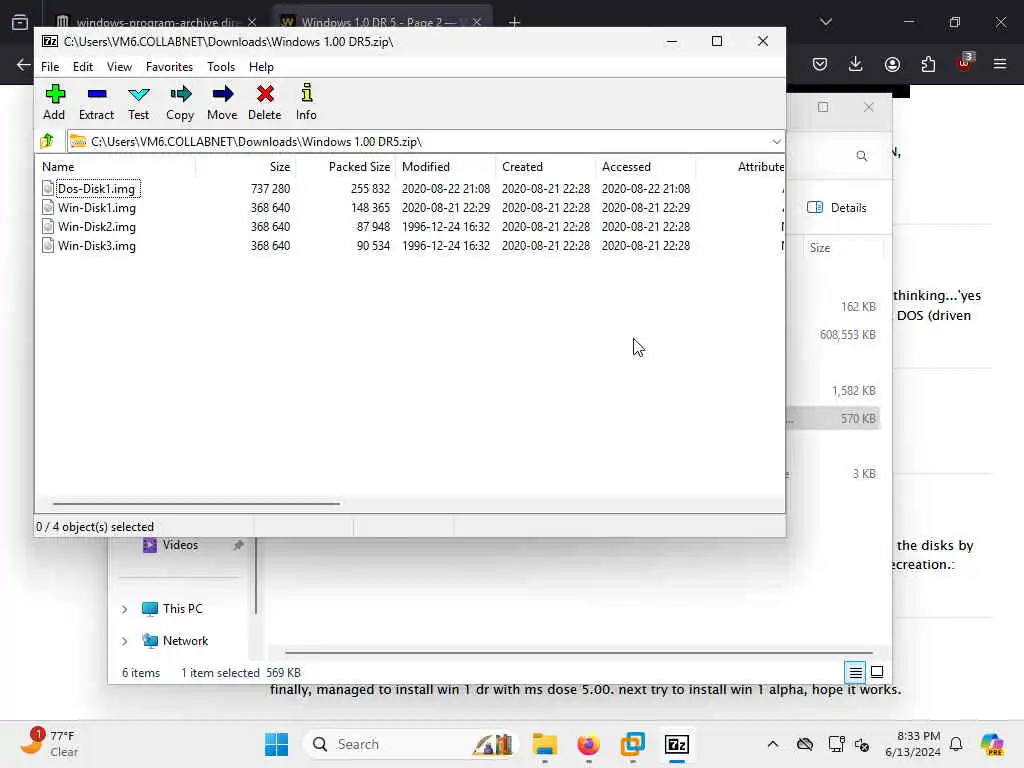Click the Save to Pocket icon
The height and width of the screenshot is (768, 1024).
coord(820,64)
